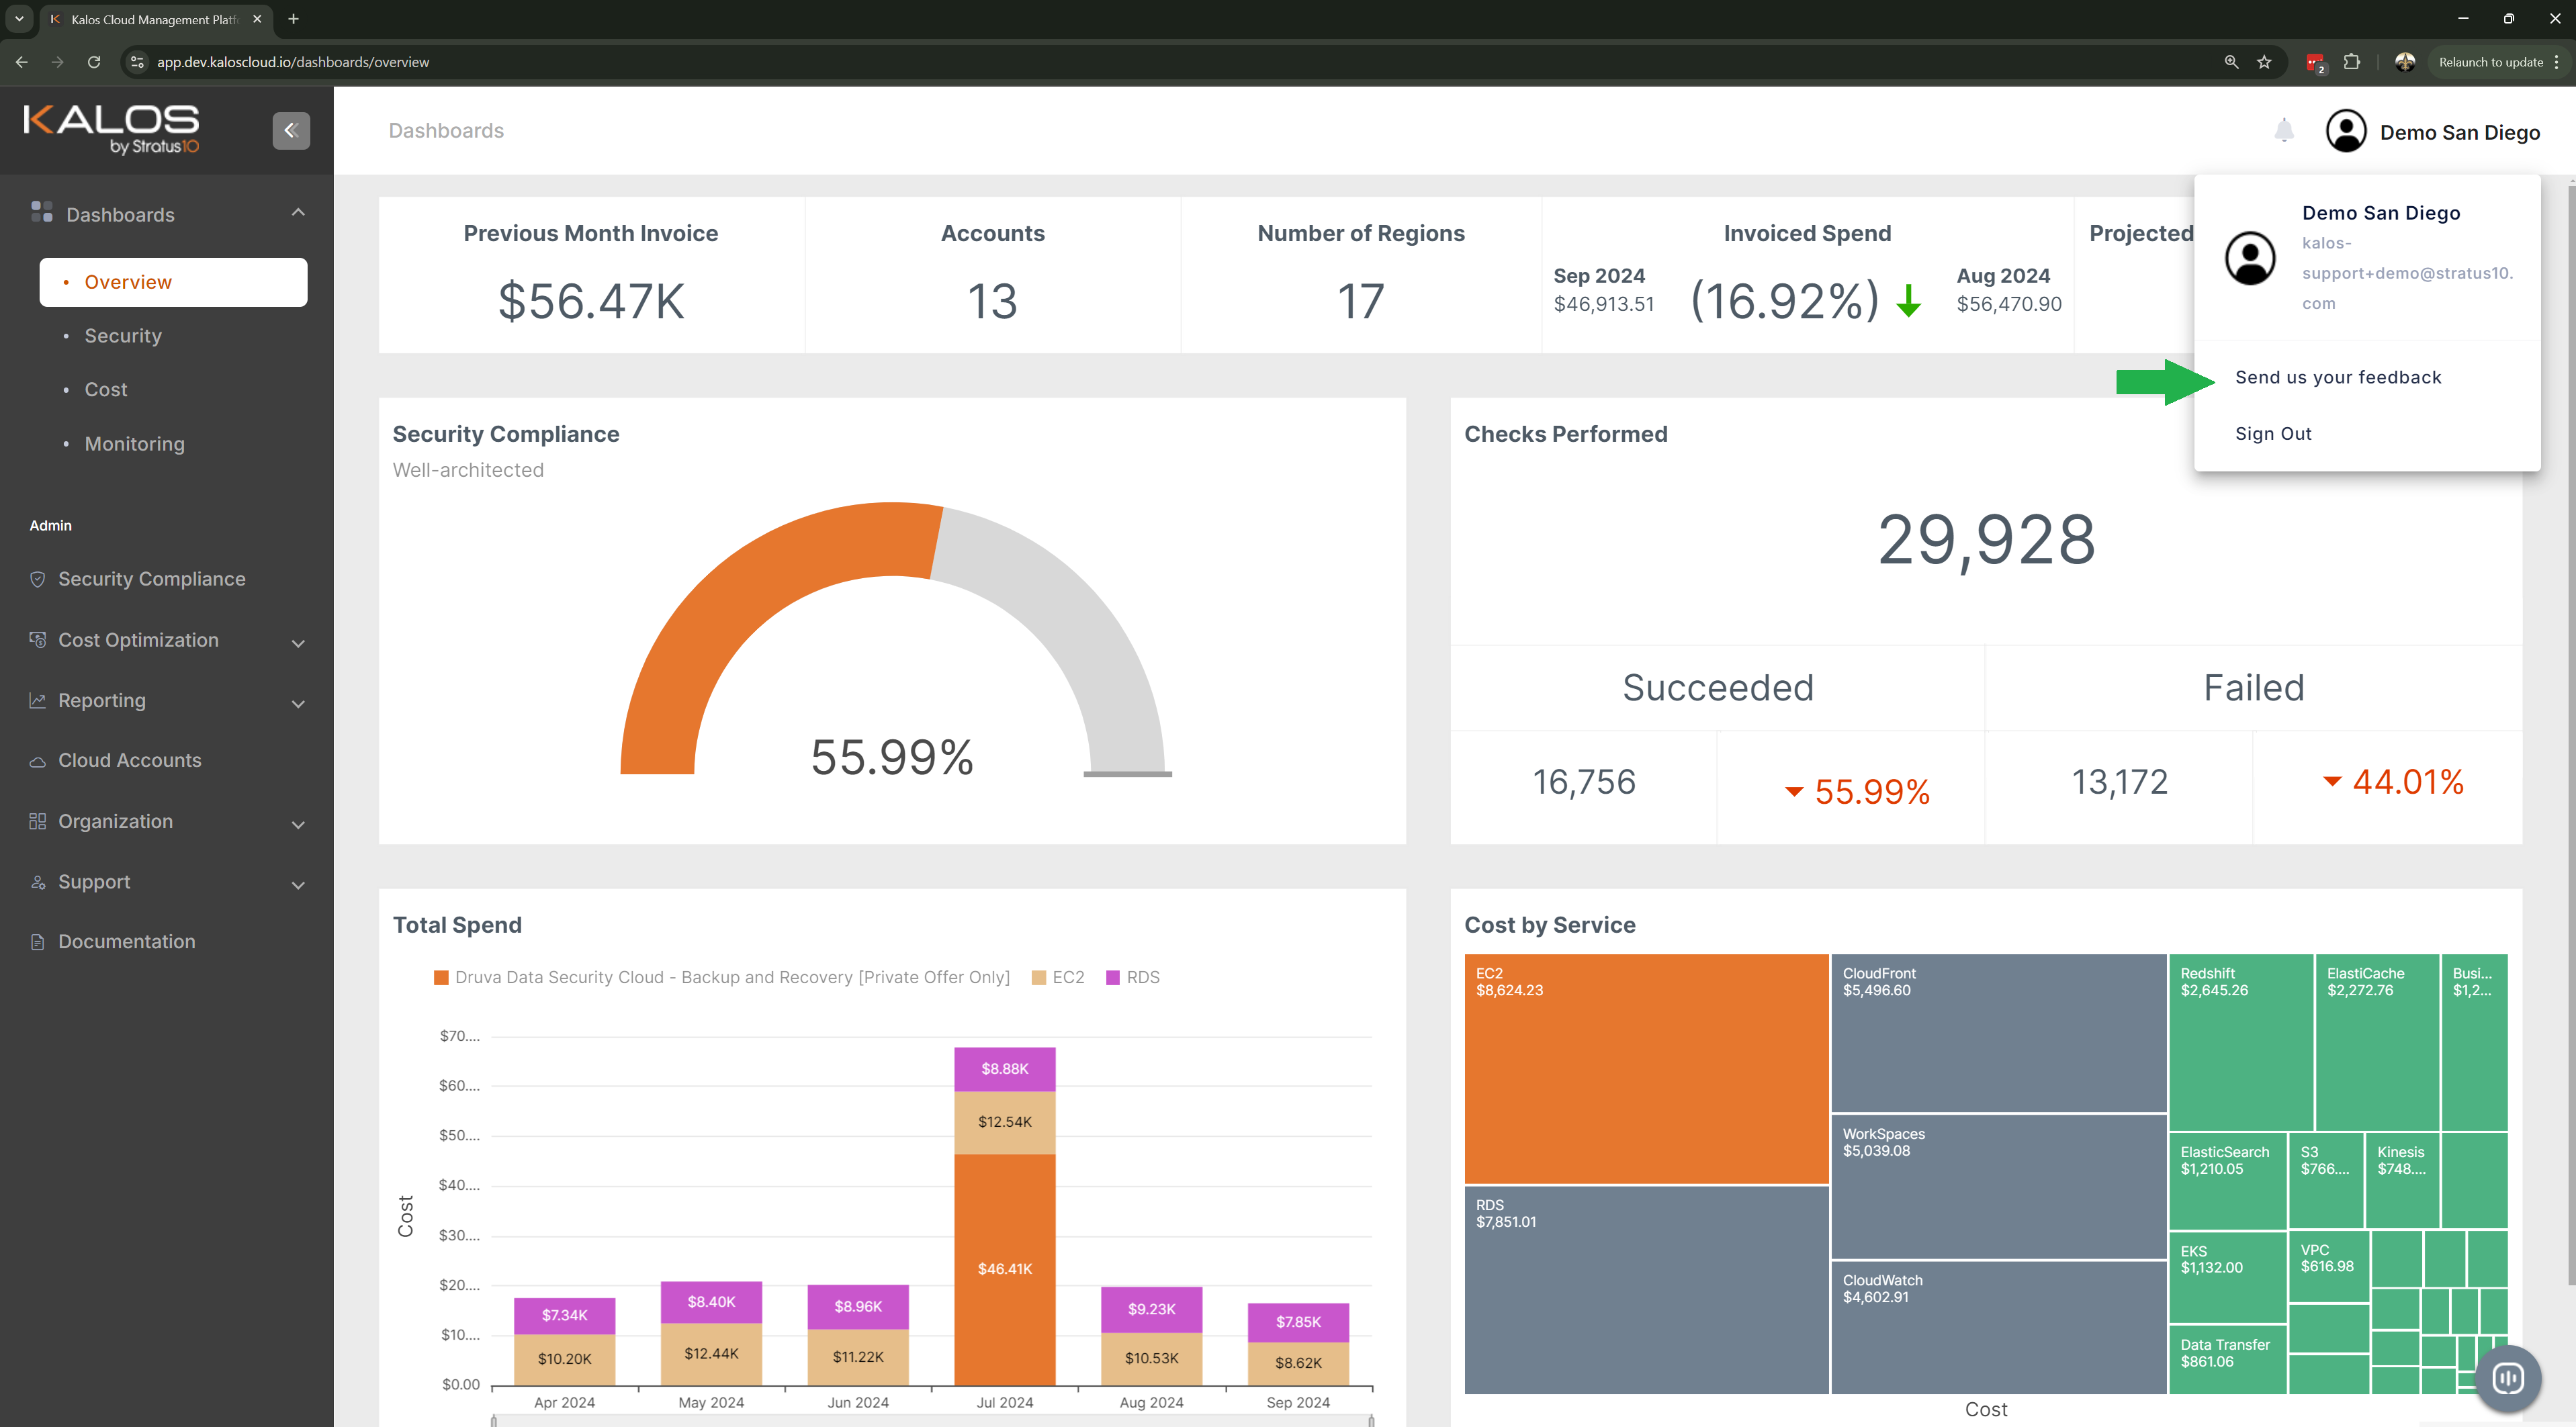Open the Security dashboard item
Viewport: 2576px width, 1427px height.
click(123, 336)
